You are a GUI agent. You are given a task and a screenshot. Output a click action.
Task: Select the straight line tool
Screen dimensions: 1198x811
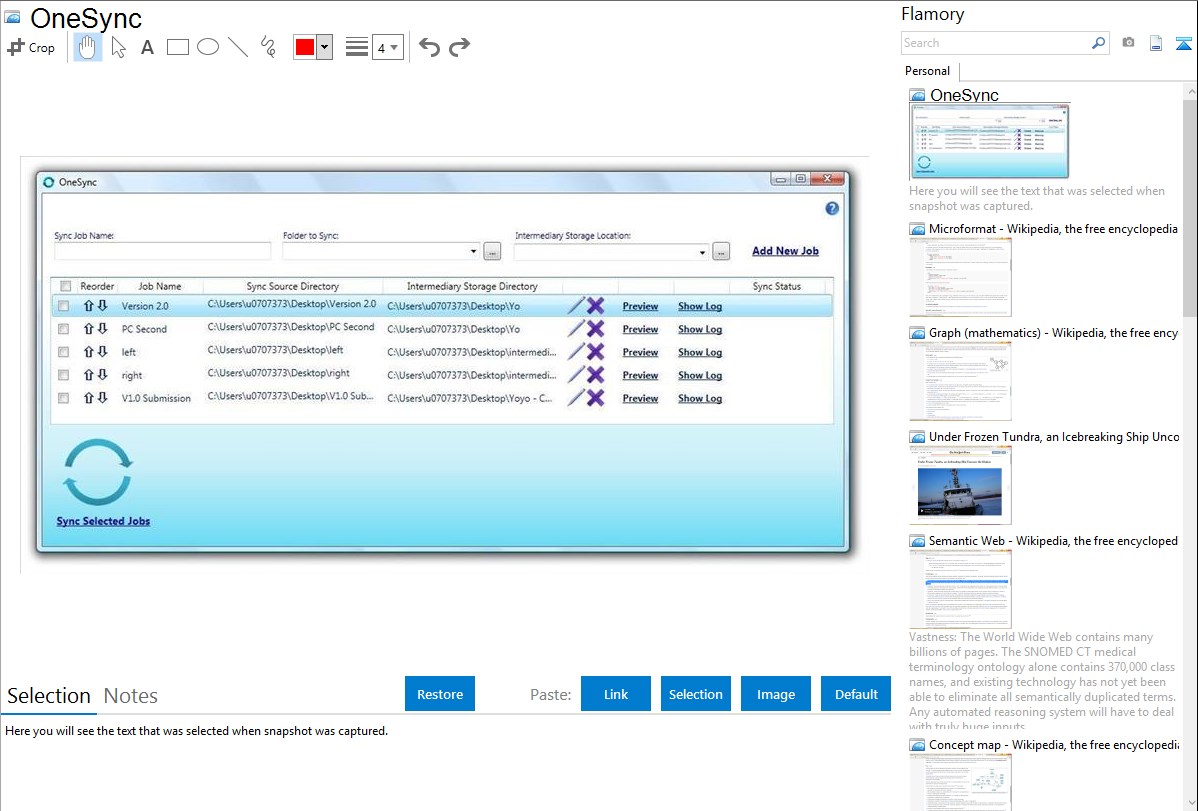point(238,47)
